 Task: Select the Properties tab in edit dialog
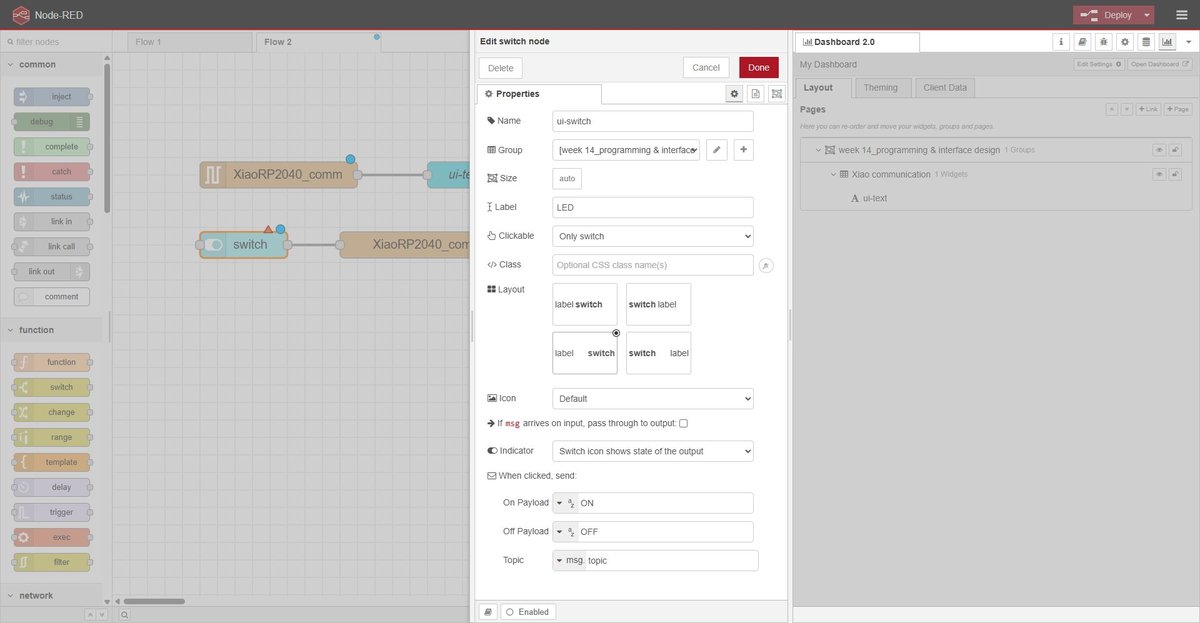[x=539, y=94]
